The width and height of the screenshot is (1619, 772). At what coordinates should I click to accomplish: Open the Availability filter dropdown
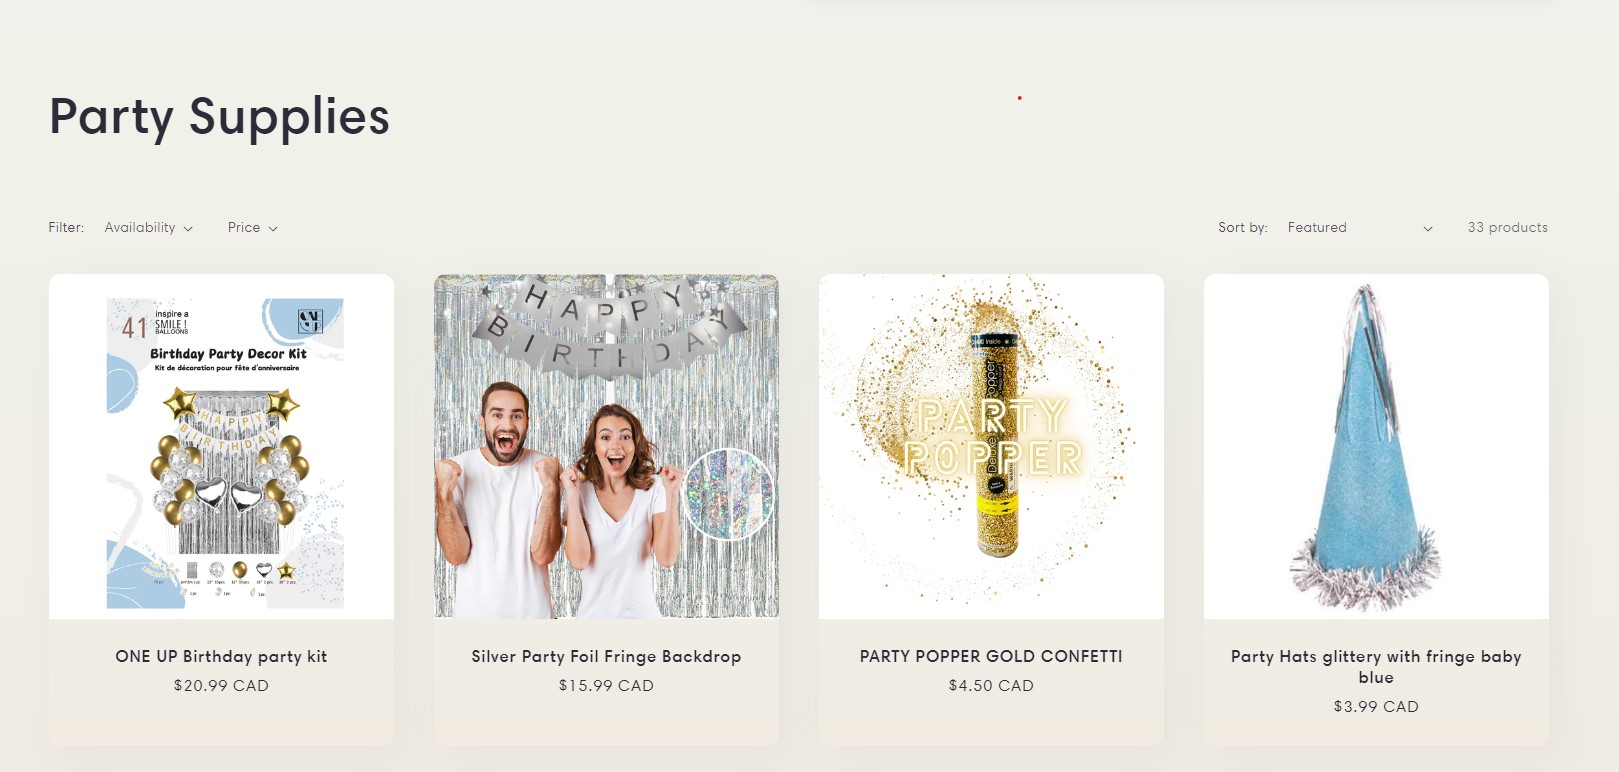pos(148,228)
